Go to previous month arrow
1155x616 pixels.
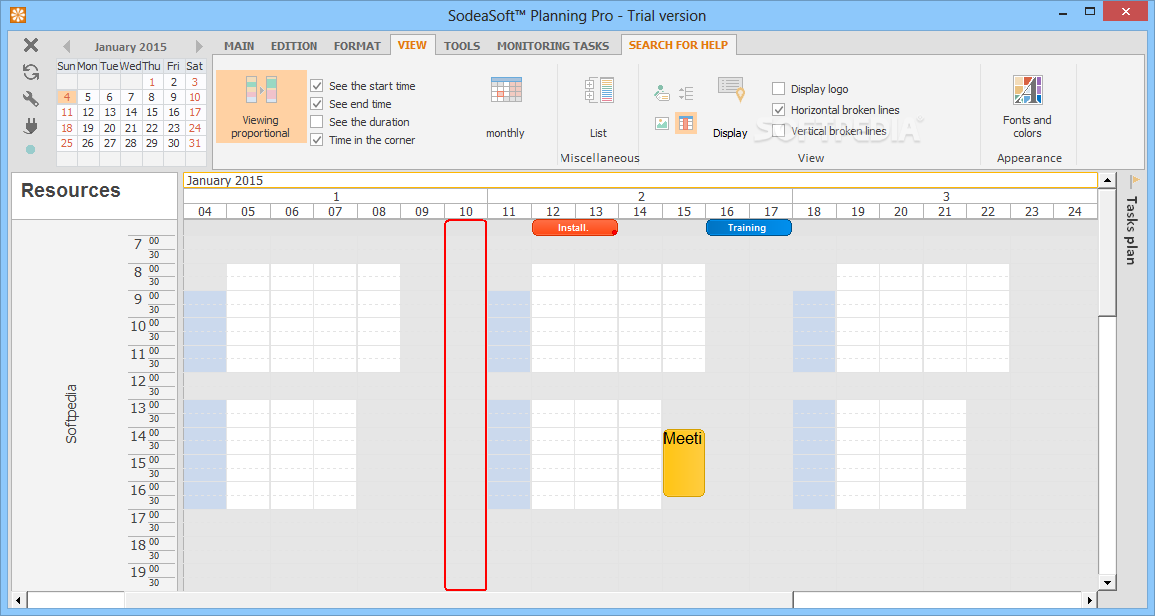pyautogui.click(x=66, y=46)
